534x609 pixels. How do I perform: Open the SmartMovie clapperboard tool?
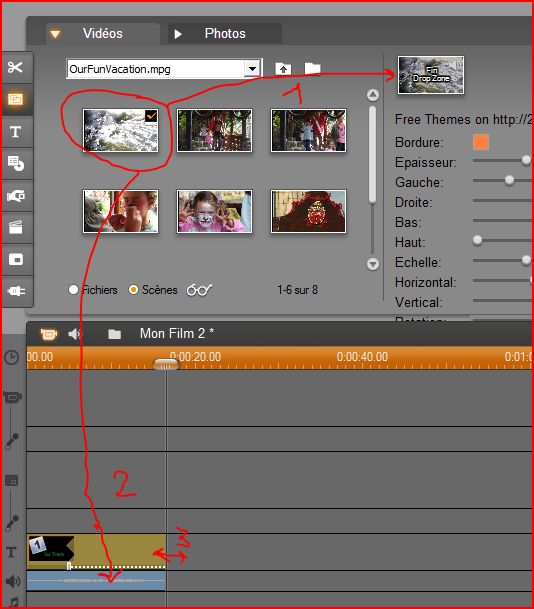(16, 227)
